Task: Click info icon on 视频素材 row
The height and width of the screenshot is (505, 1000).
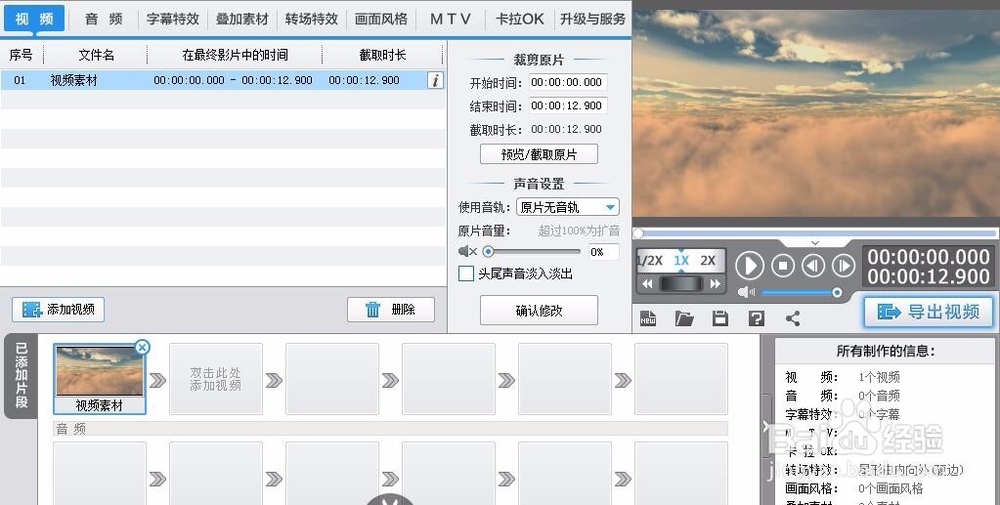Action: point(435,80)
